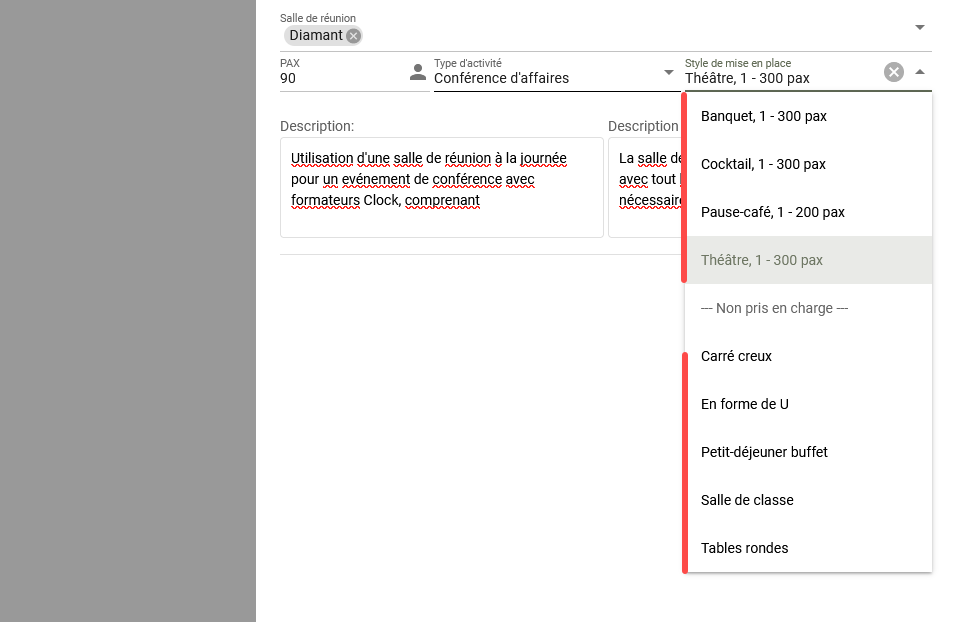Choose Tables rondes setup style

tap(808, 548)
